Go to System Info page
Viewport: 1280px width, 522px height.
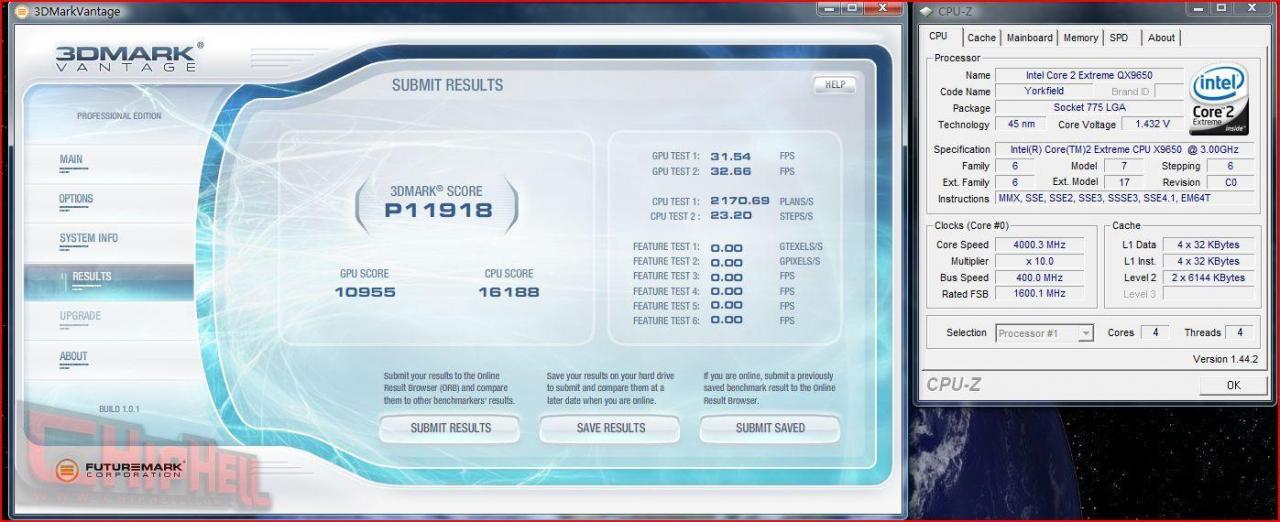pos(88,240)
